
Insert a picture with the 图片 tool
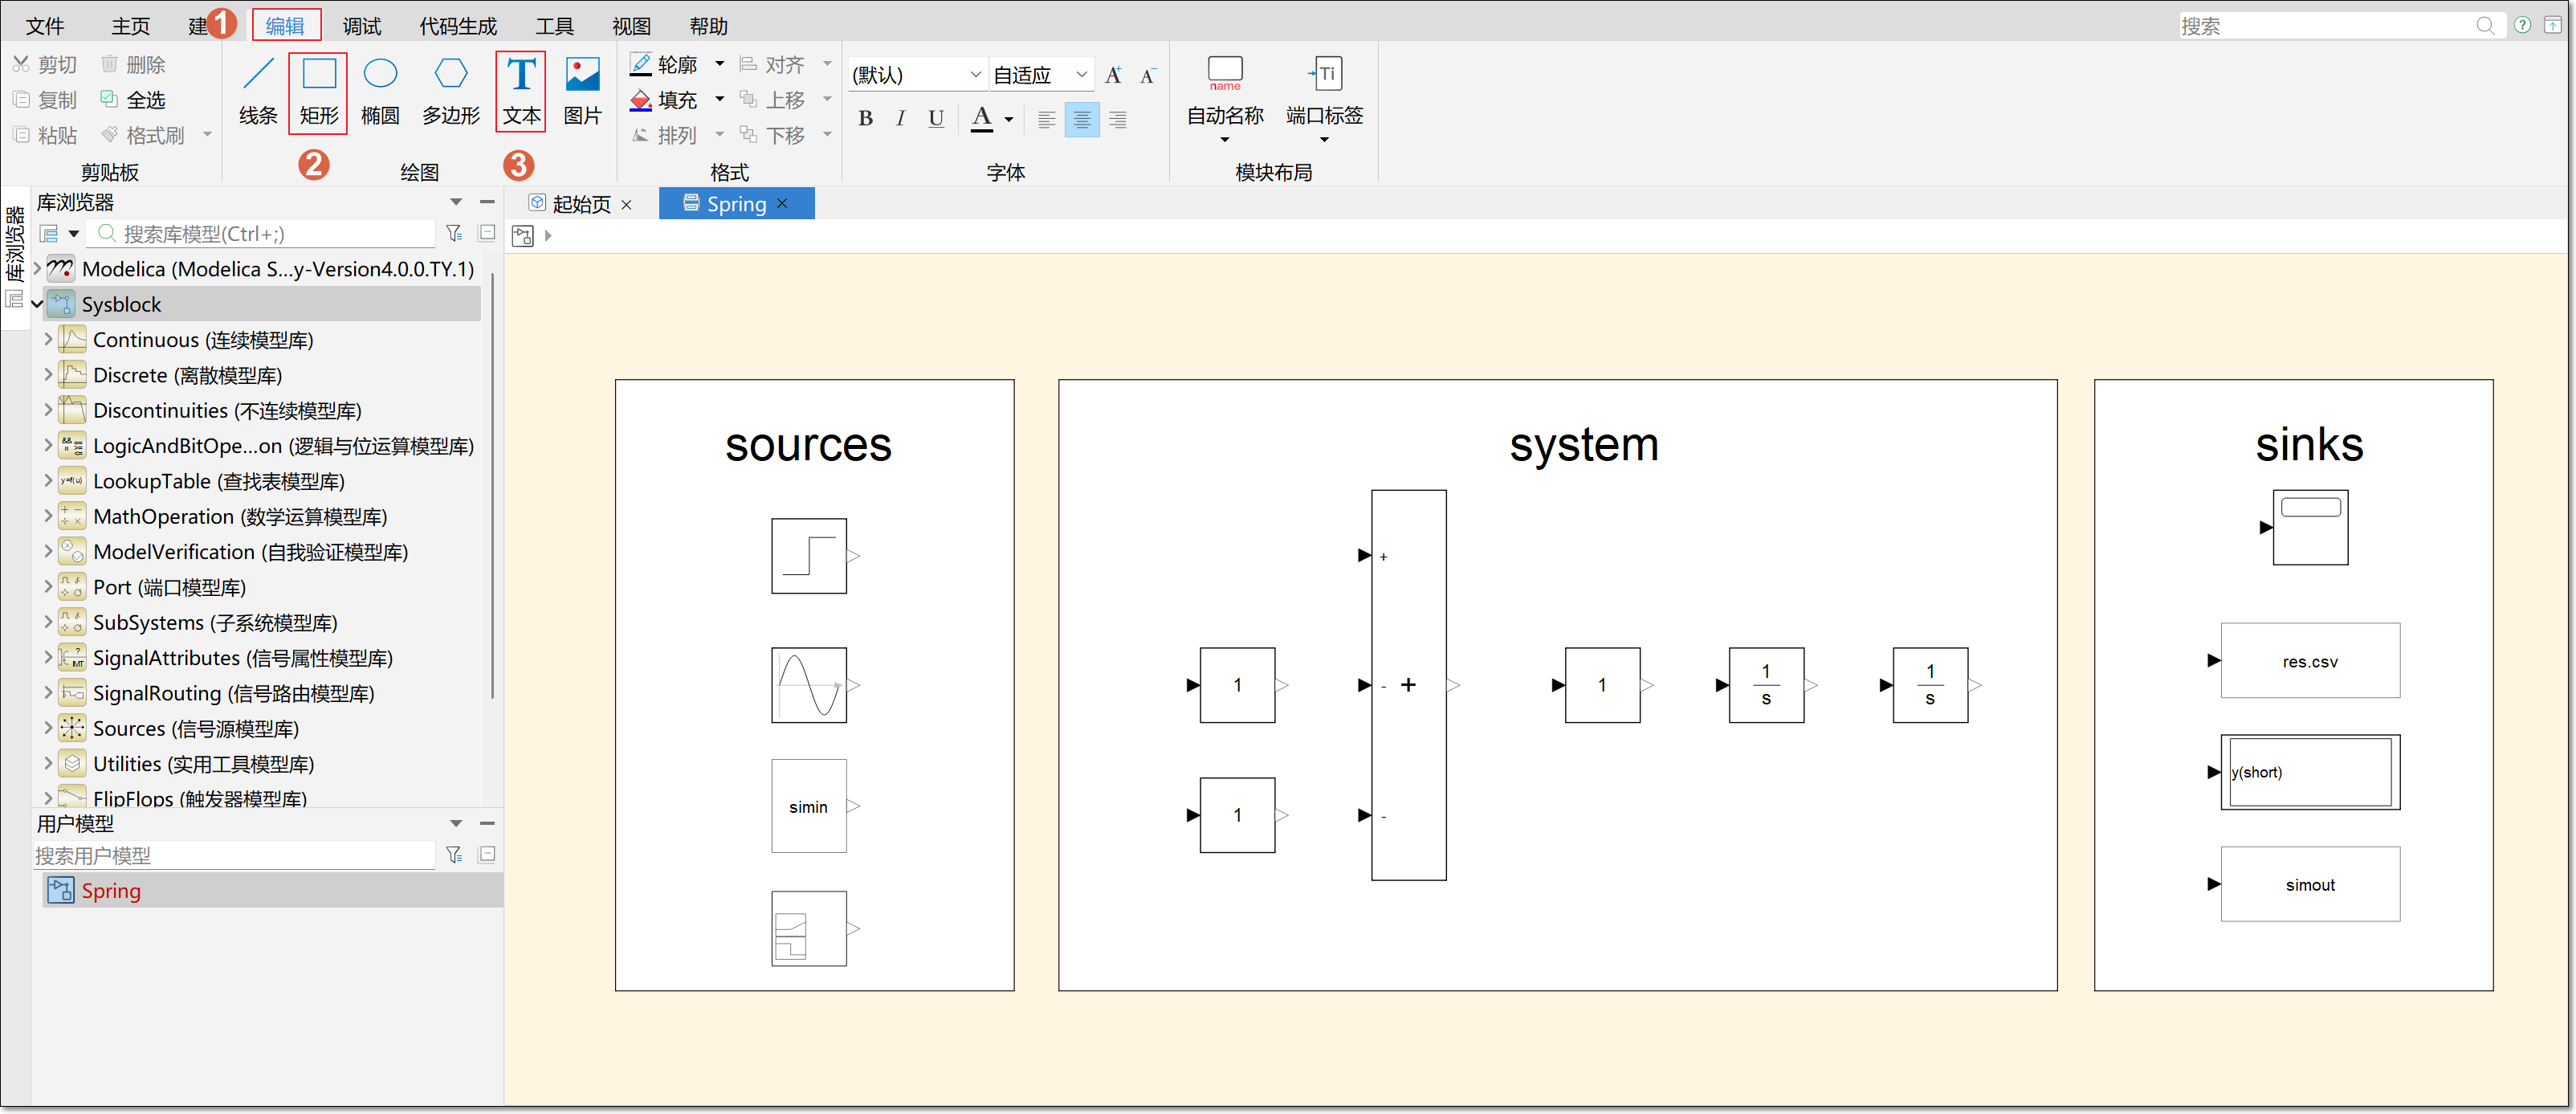(x=582, y=91)
